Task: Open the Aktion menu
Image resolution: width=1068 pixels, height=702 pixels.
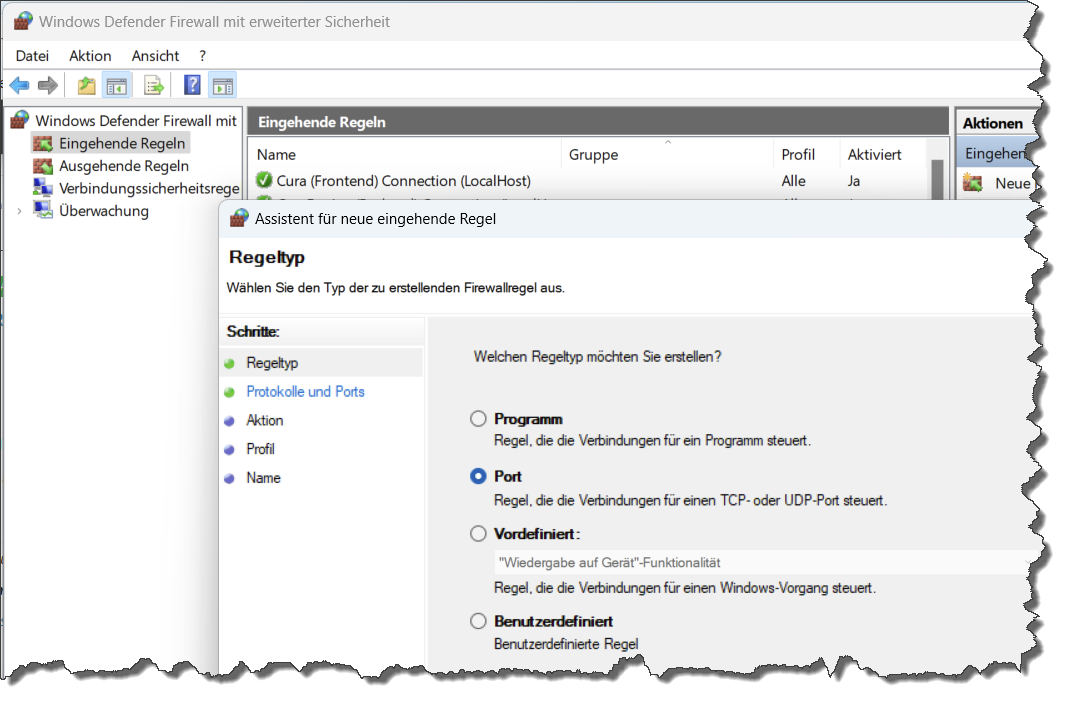Action: tap(90, 56)
